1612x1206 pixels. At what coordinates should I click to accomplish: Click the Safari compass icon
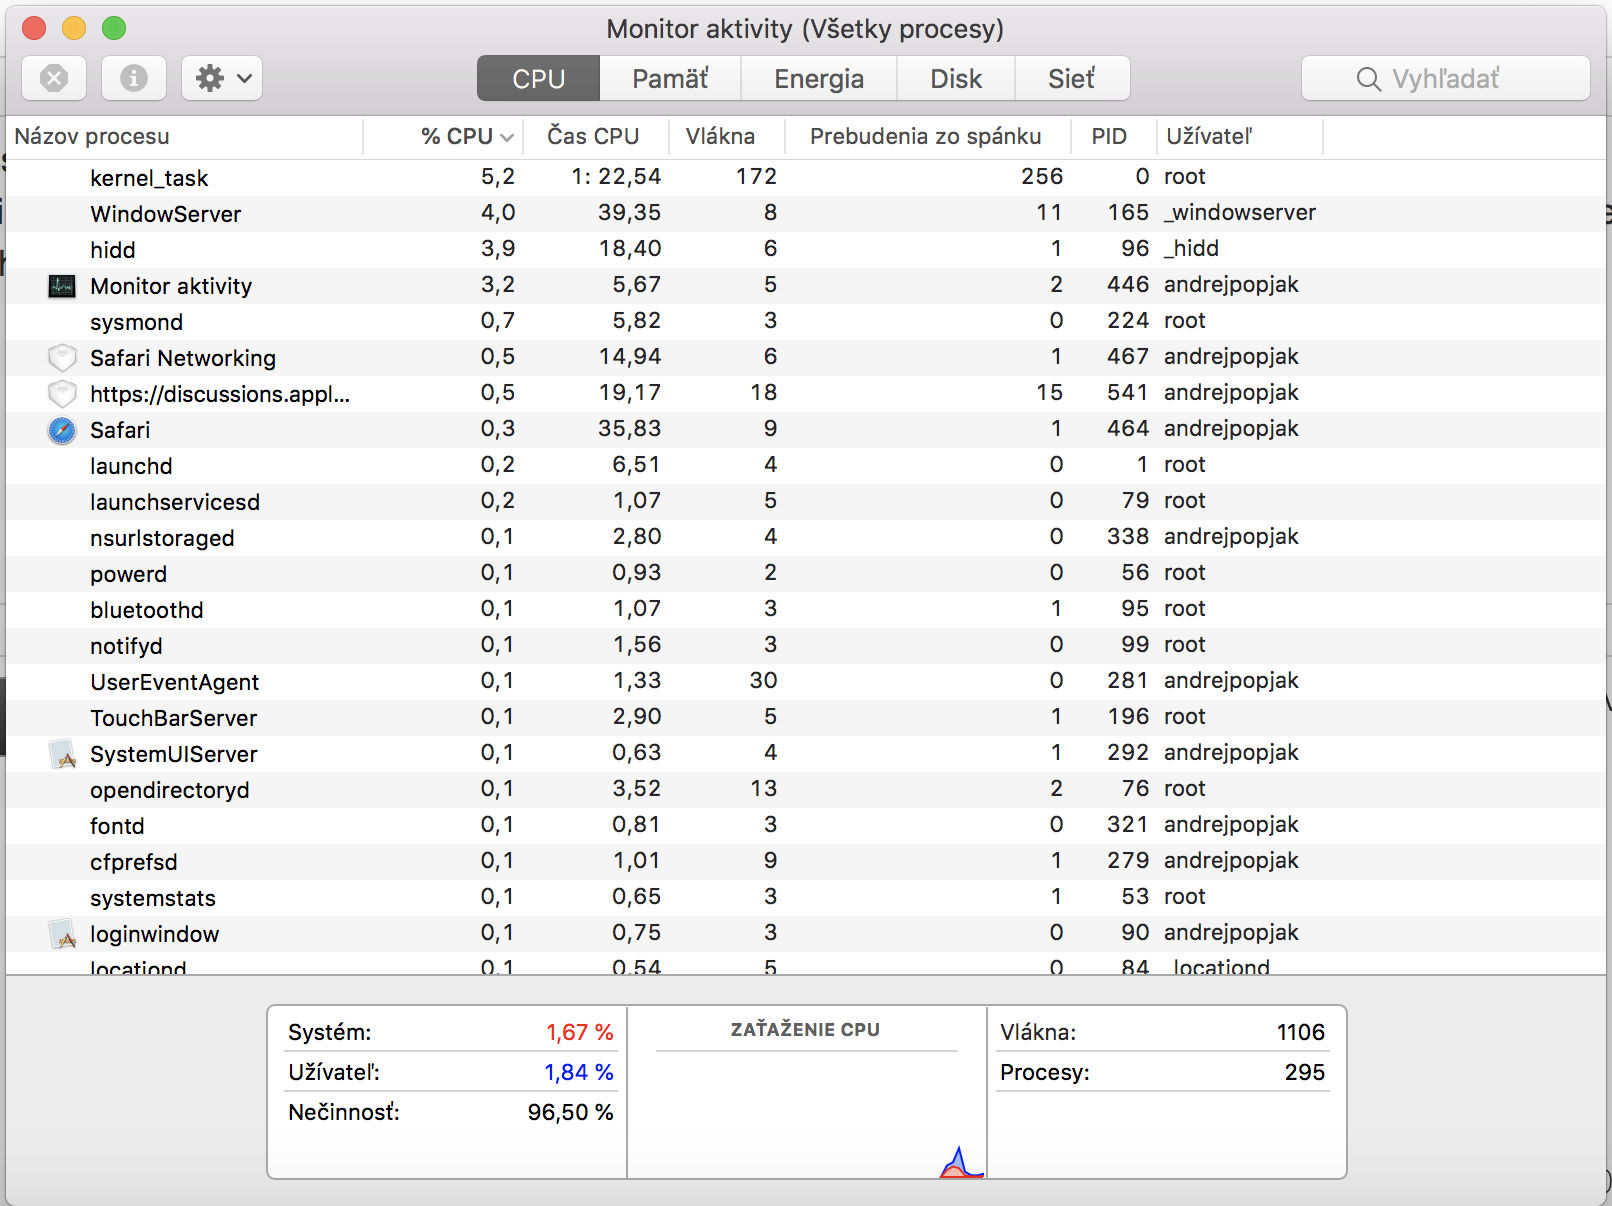[x=62, y=430]
